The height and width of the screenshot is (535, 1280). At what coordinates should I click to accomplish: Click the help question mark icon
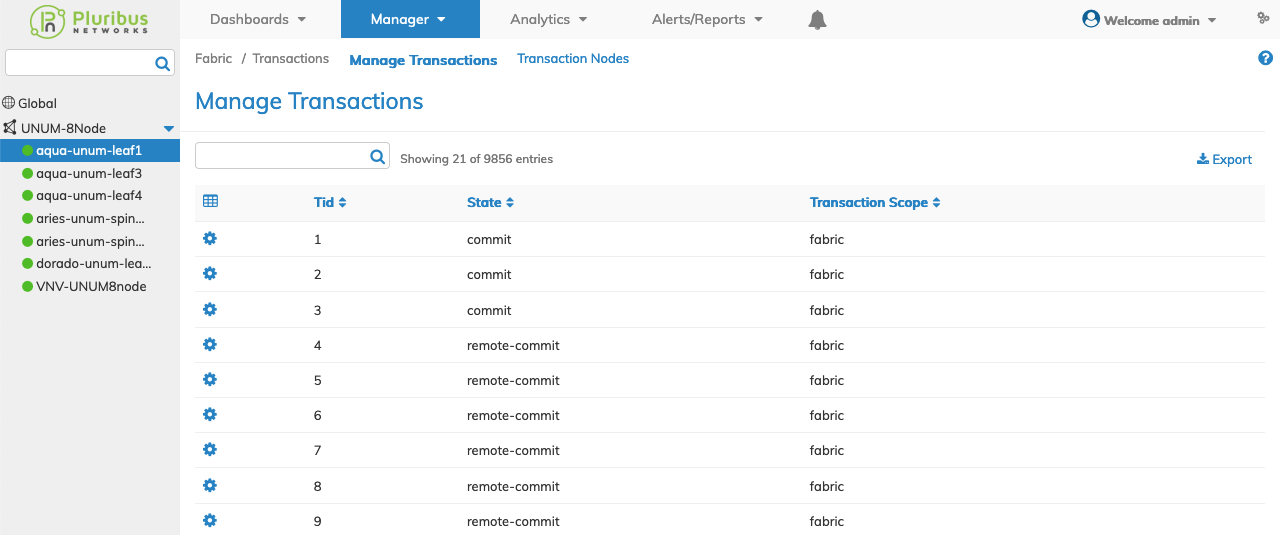tap(1265, 58)
